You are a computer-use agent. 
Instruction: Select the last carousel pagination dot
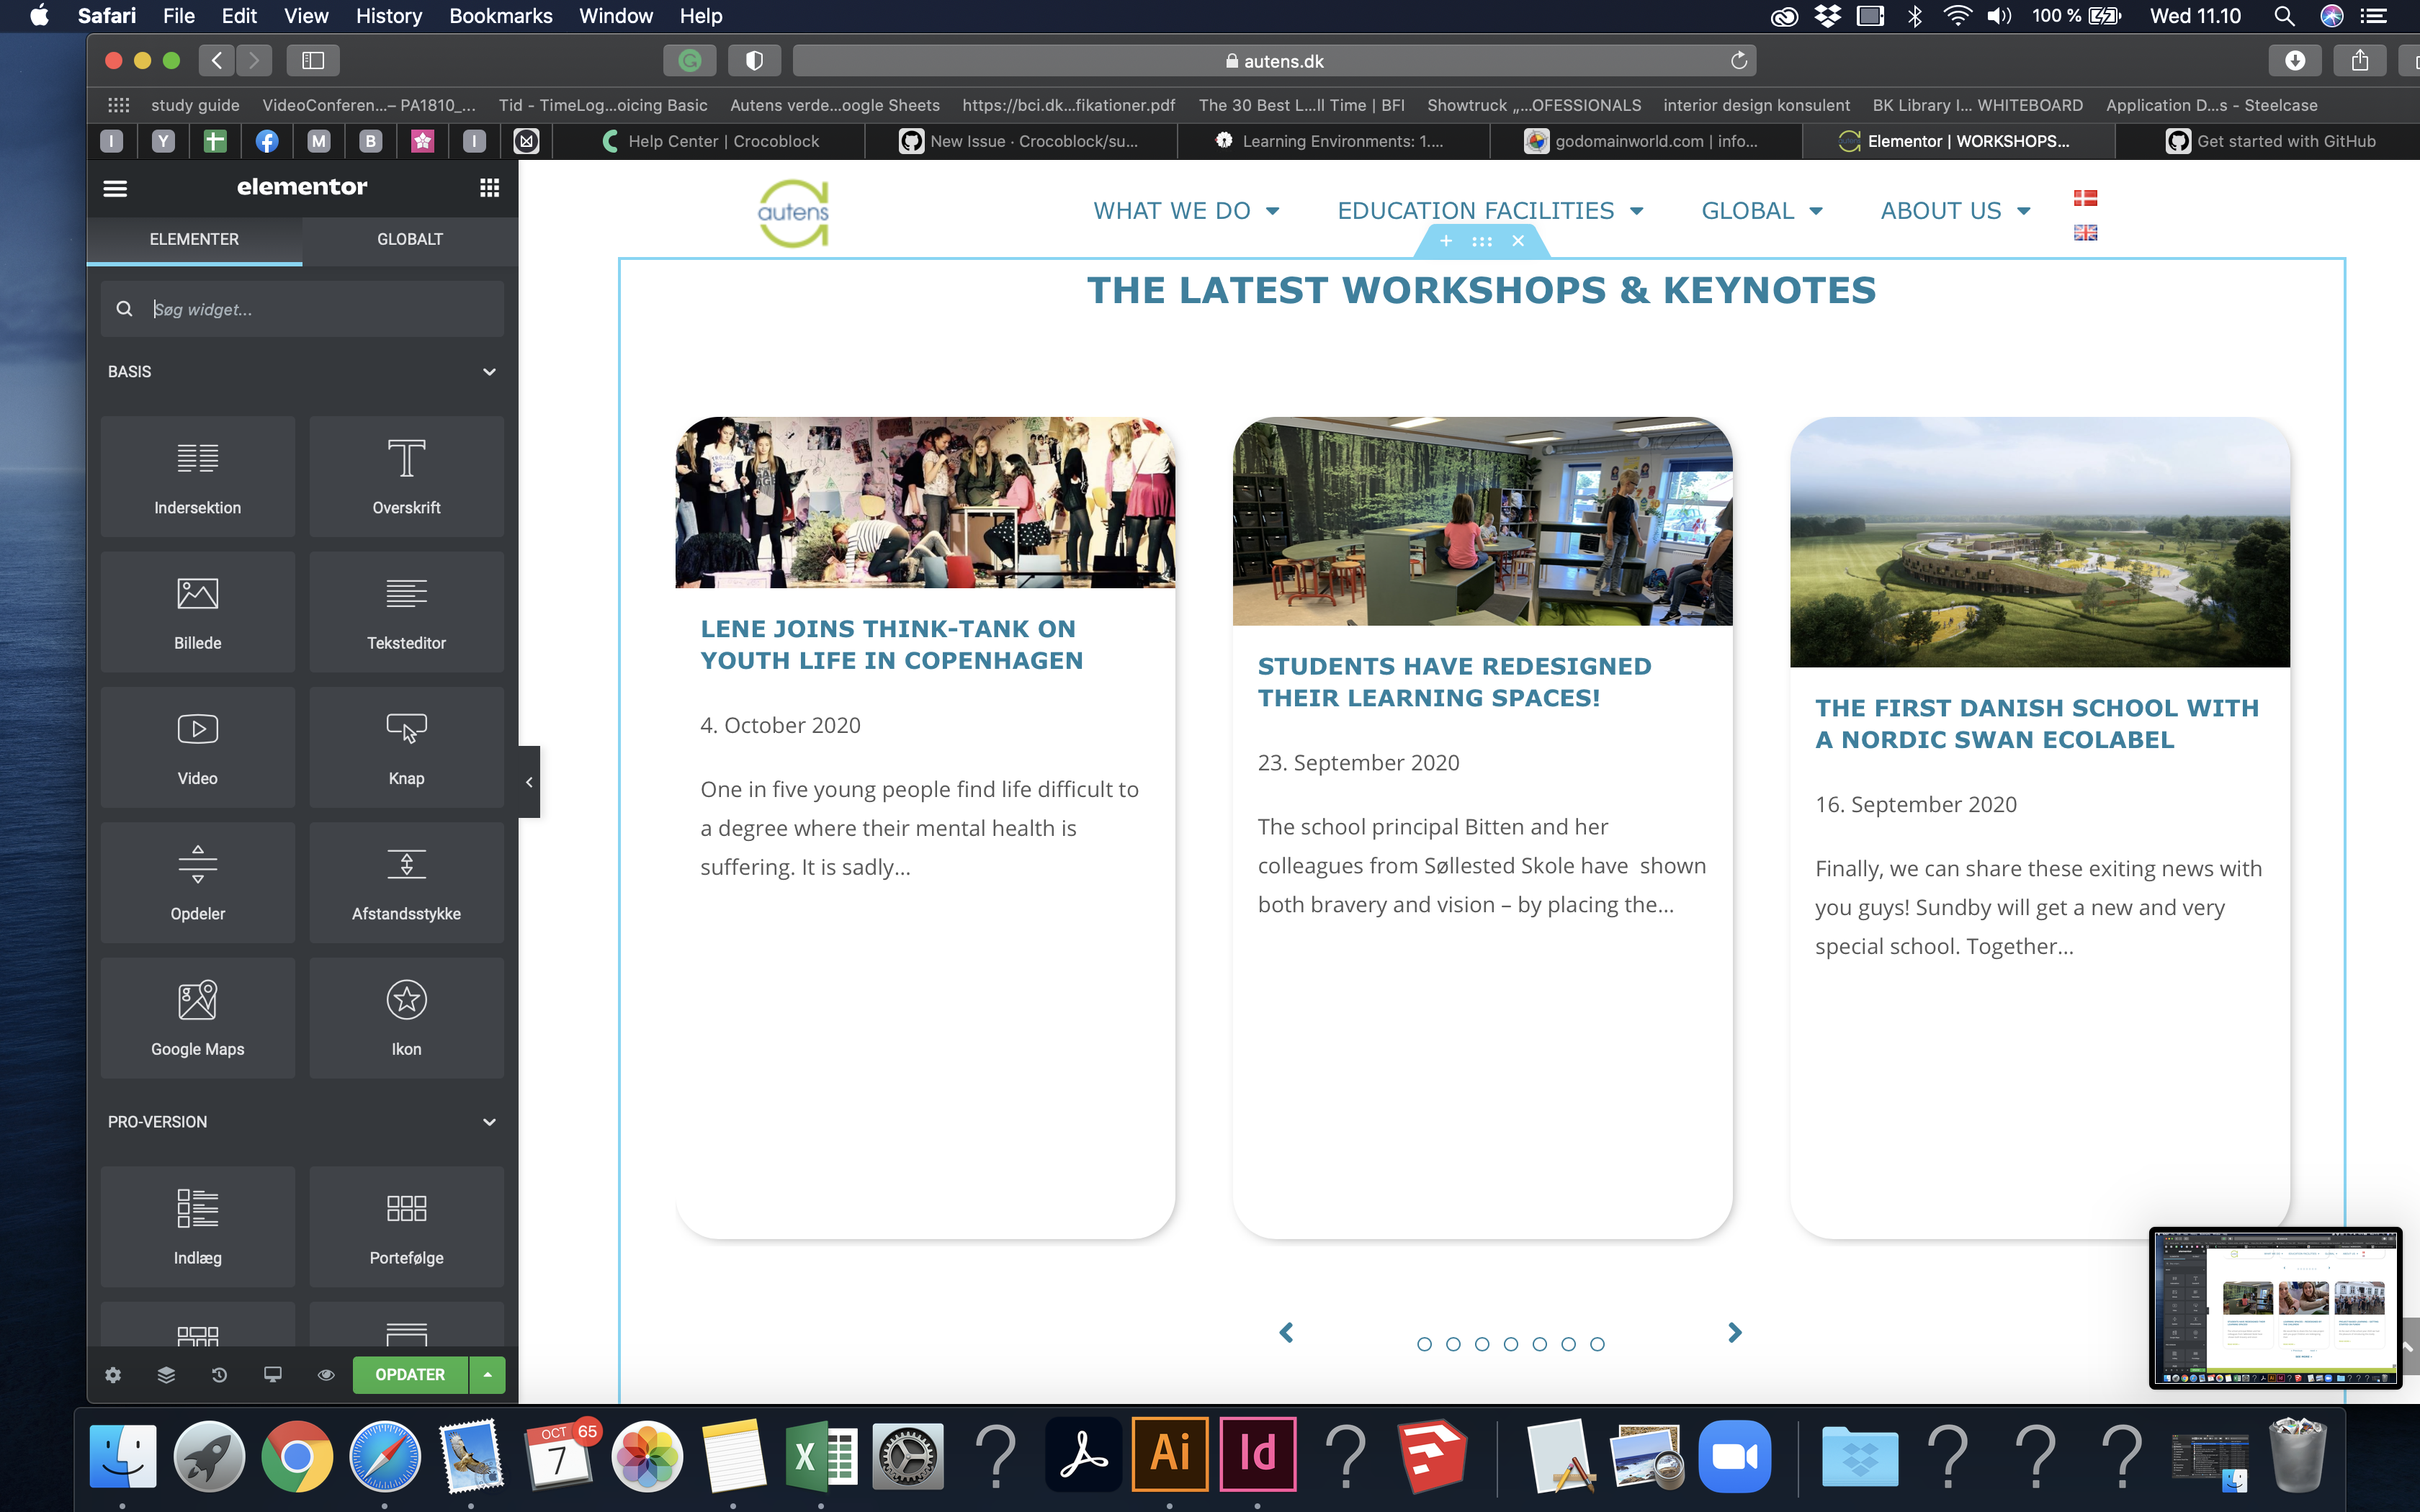(x=1598, y=1344)
